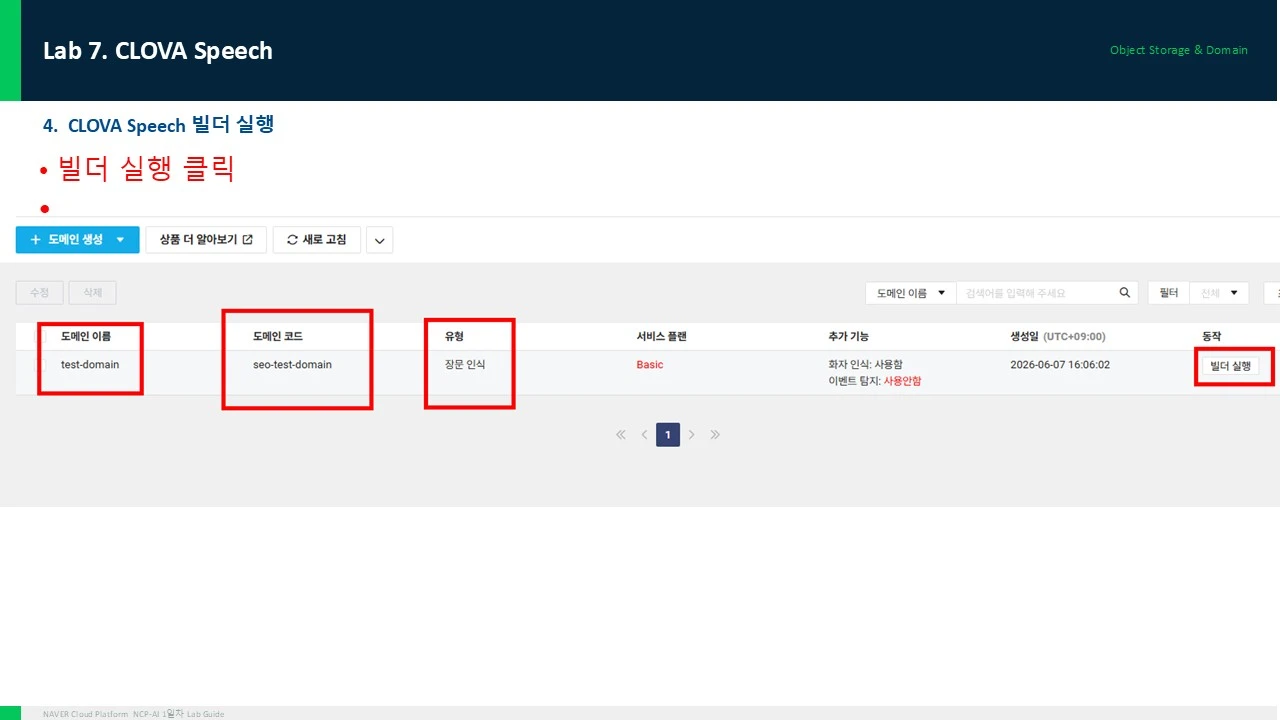This screenshot has height=720, width=1280.
Task: Click the 동작 column header
Action: [x=1212, y=337]
